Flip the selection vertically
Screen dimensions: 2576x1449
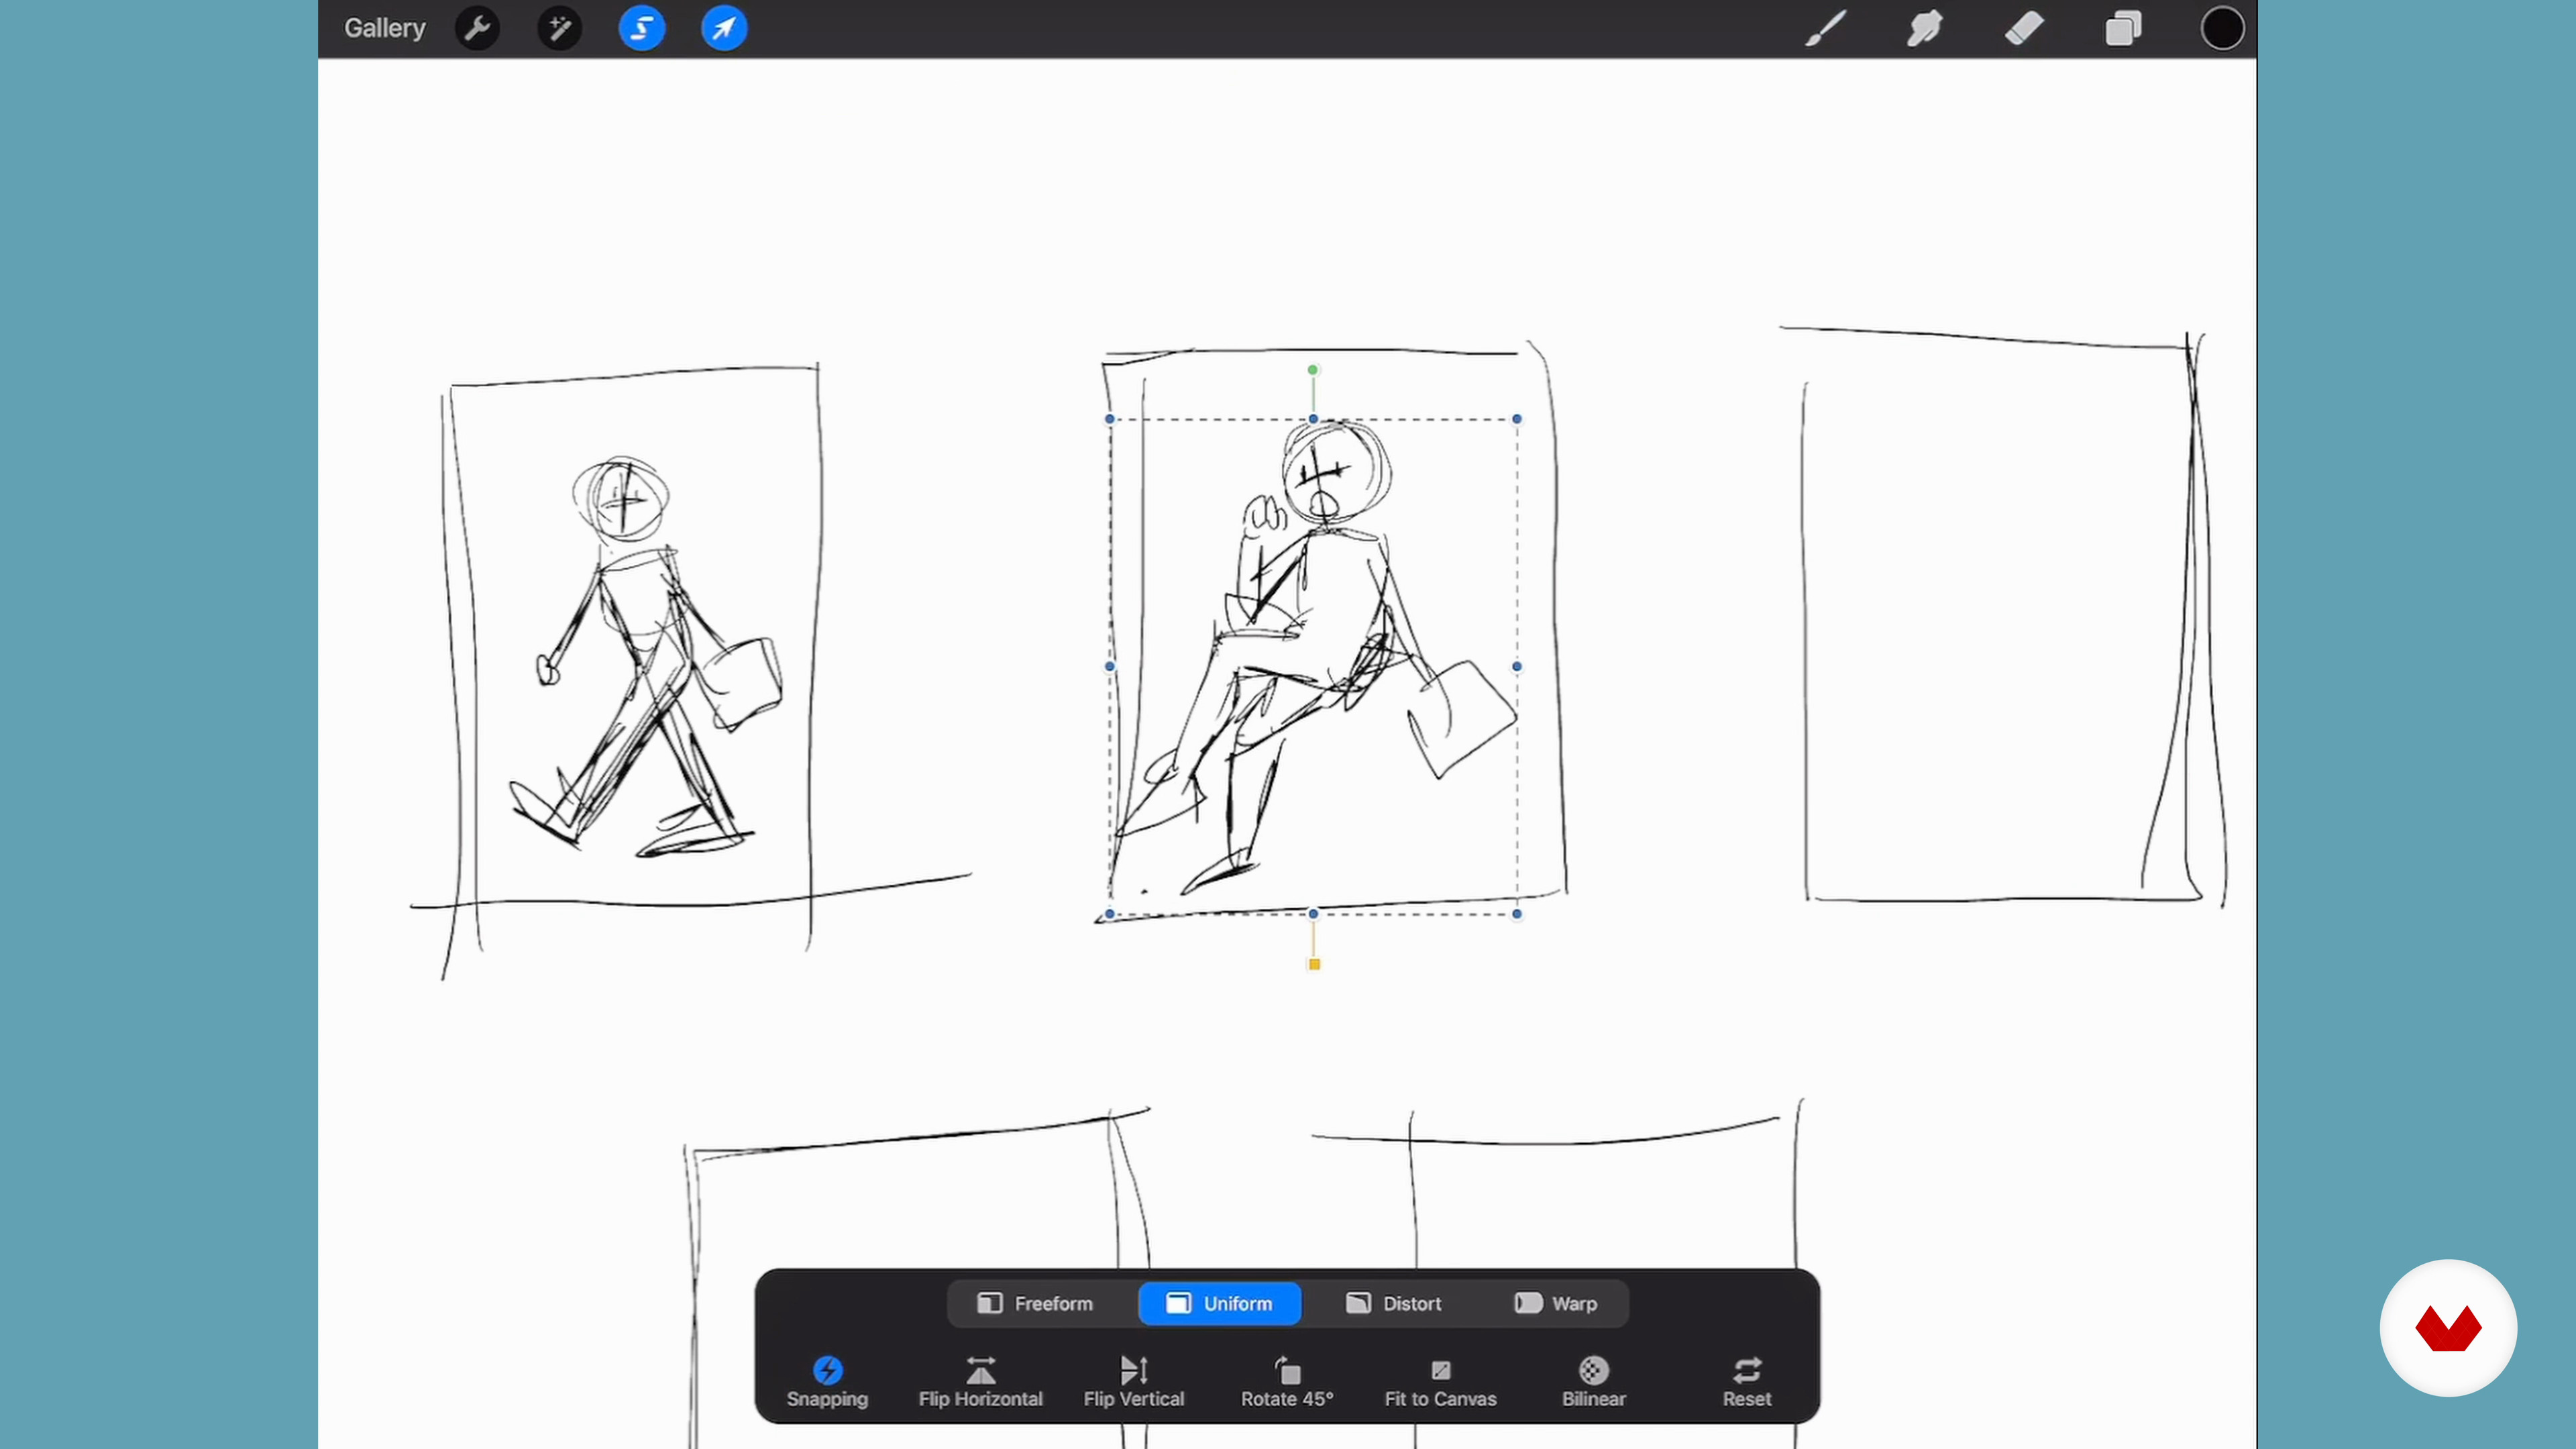point(1134,1382)
